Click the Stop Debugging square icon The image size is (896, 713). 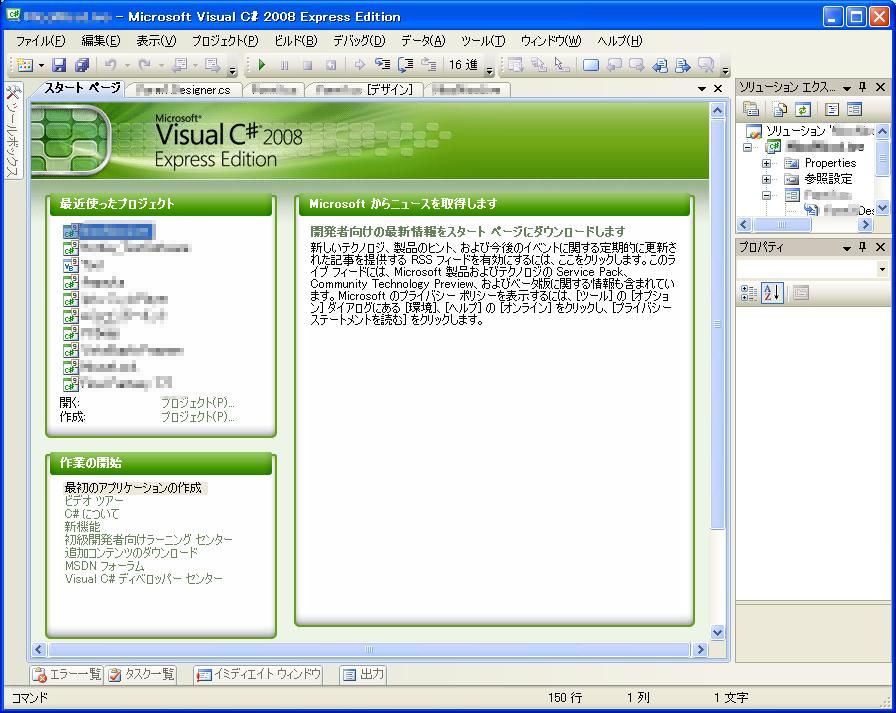[x=307, y=65]
